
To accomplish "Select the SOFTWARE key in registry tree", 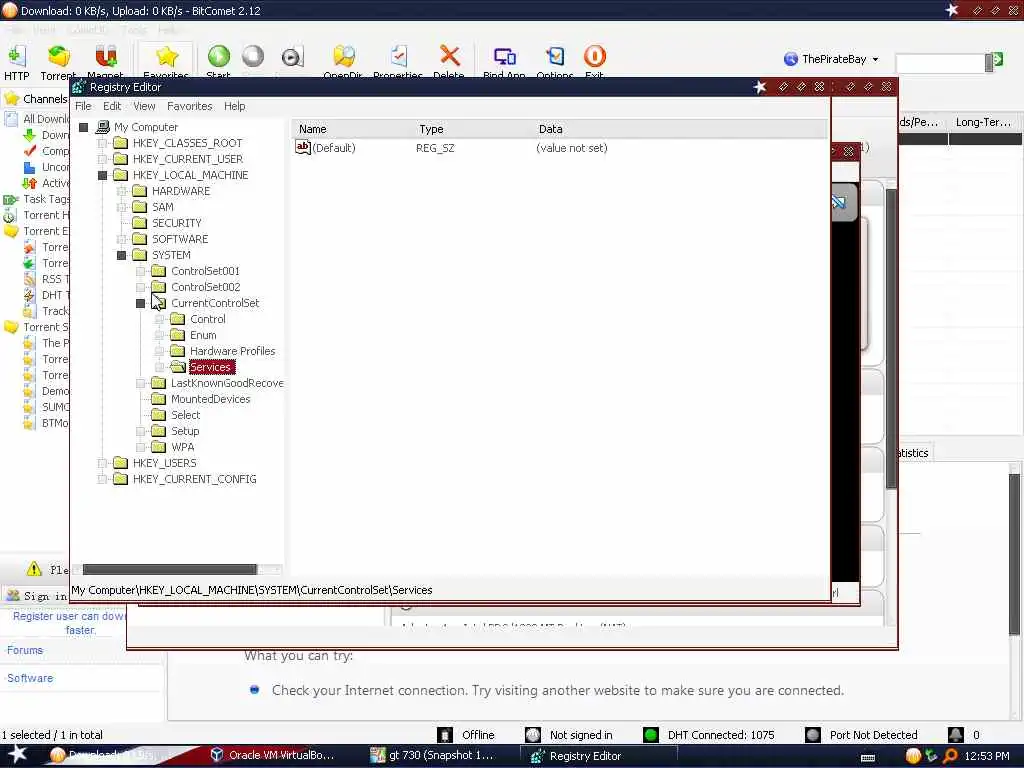I will click(180, 239).
